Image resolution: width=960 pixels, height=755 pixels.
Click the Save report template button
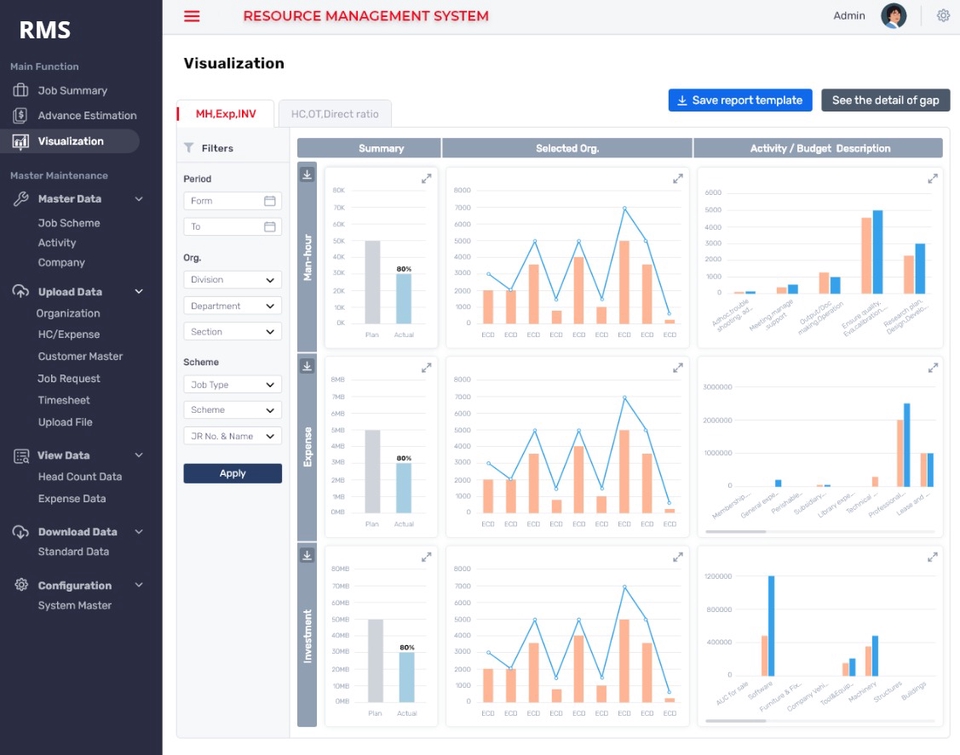tap(740, 100)
